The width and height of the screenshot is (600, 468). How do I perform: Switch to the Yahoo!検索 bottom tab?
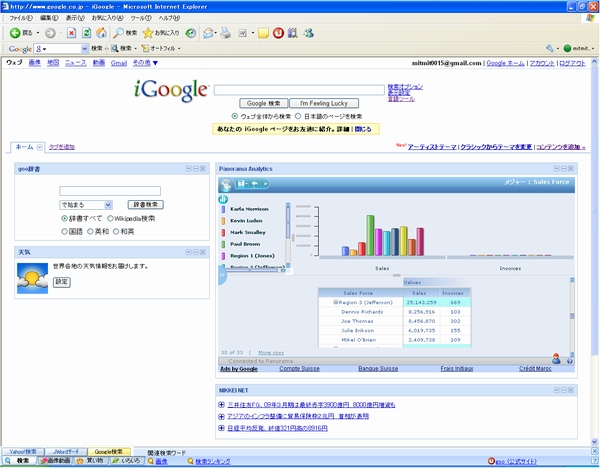pos(23,452)
